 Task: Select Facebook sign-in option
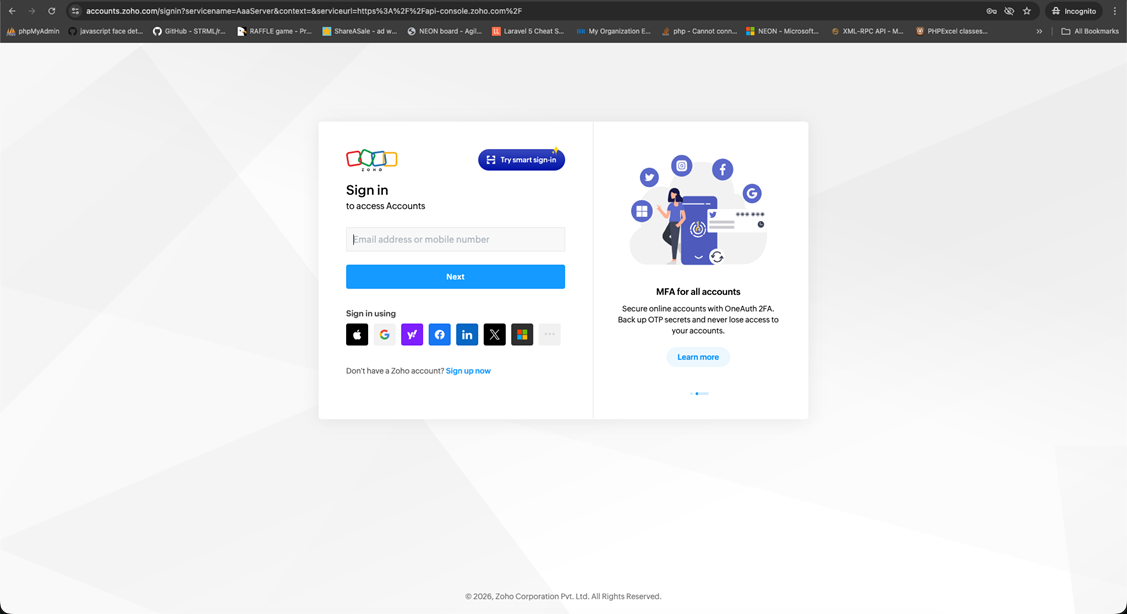(x=439, y=335)
